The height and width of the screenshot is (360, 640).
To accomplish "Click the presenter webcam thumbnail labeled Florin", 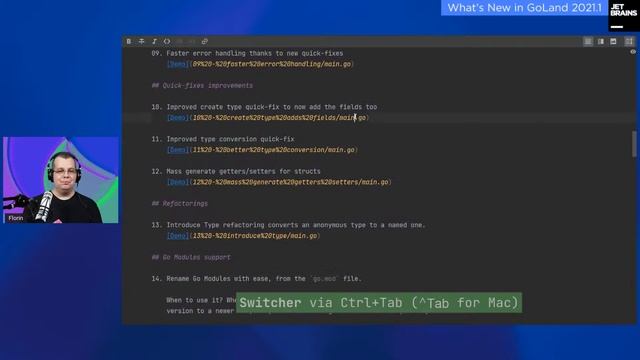I will [61, 180].
